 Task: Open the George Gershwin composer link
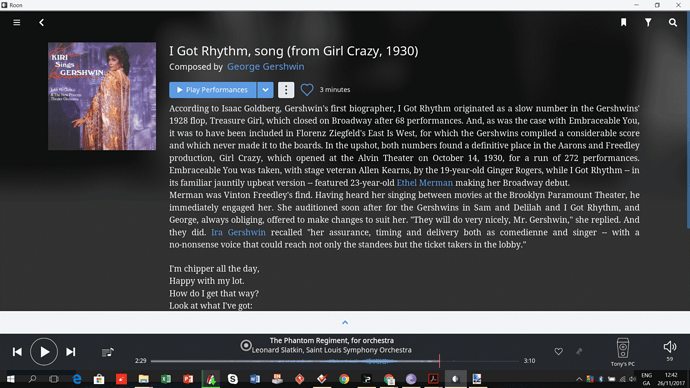(266, 66)
